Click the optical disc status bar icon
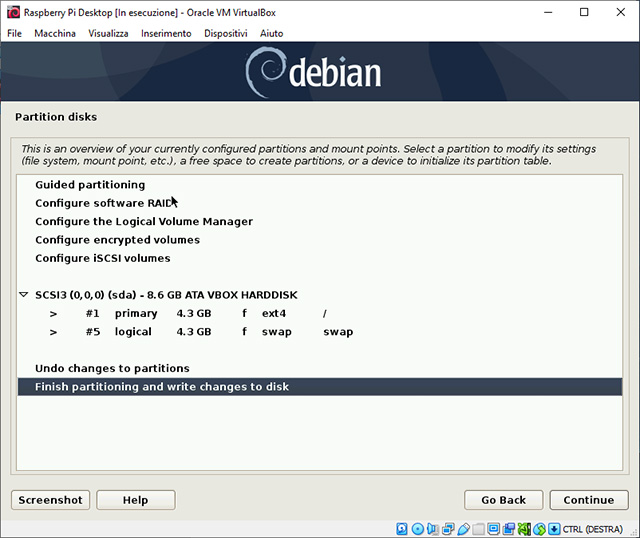Image resolution: width=640 pixels, height=538 pixels. 418,528
